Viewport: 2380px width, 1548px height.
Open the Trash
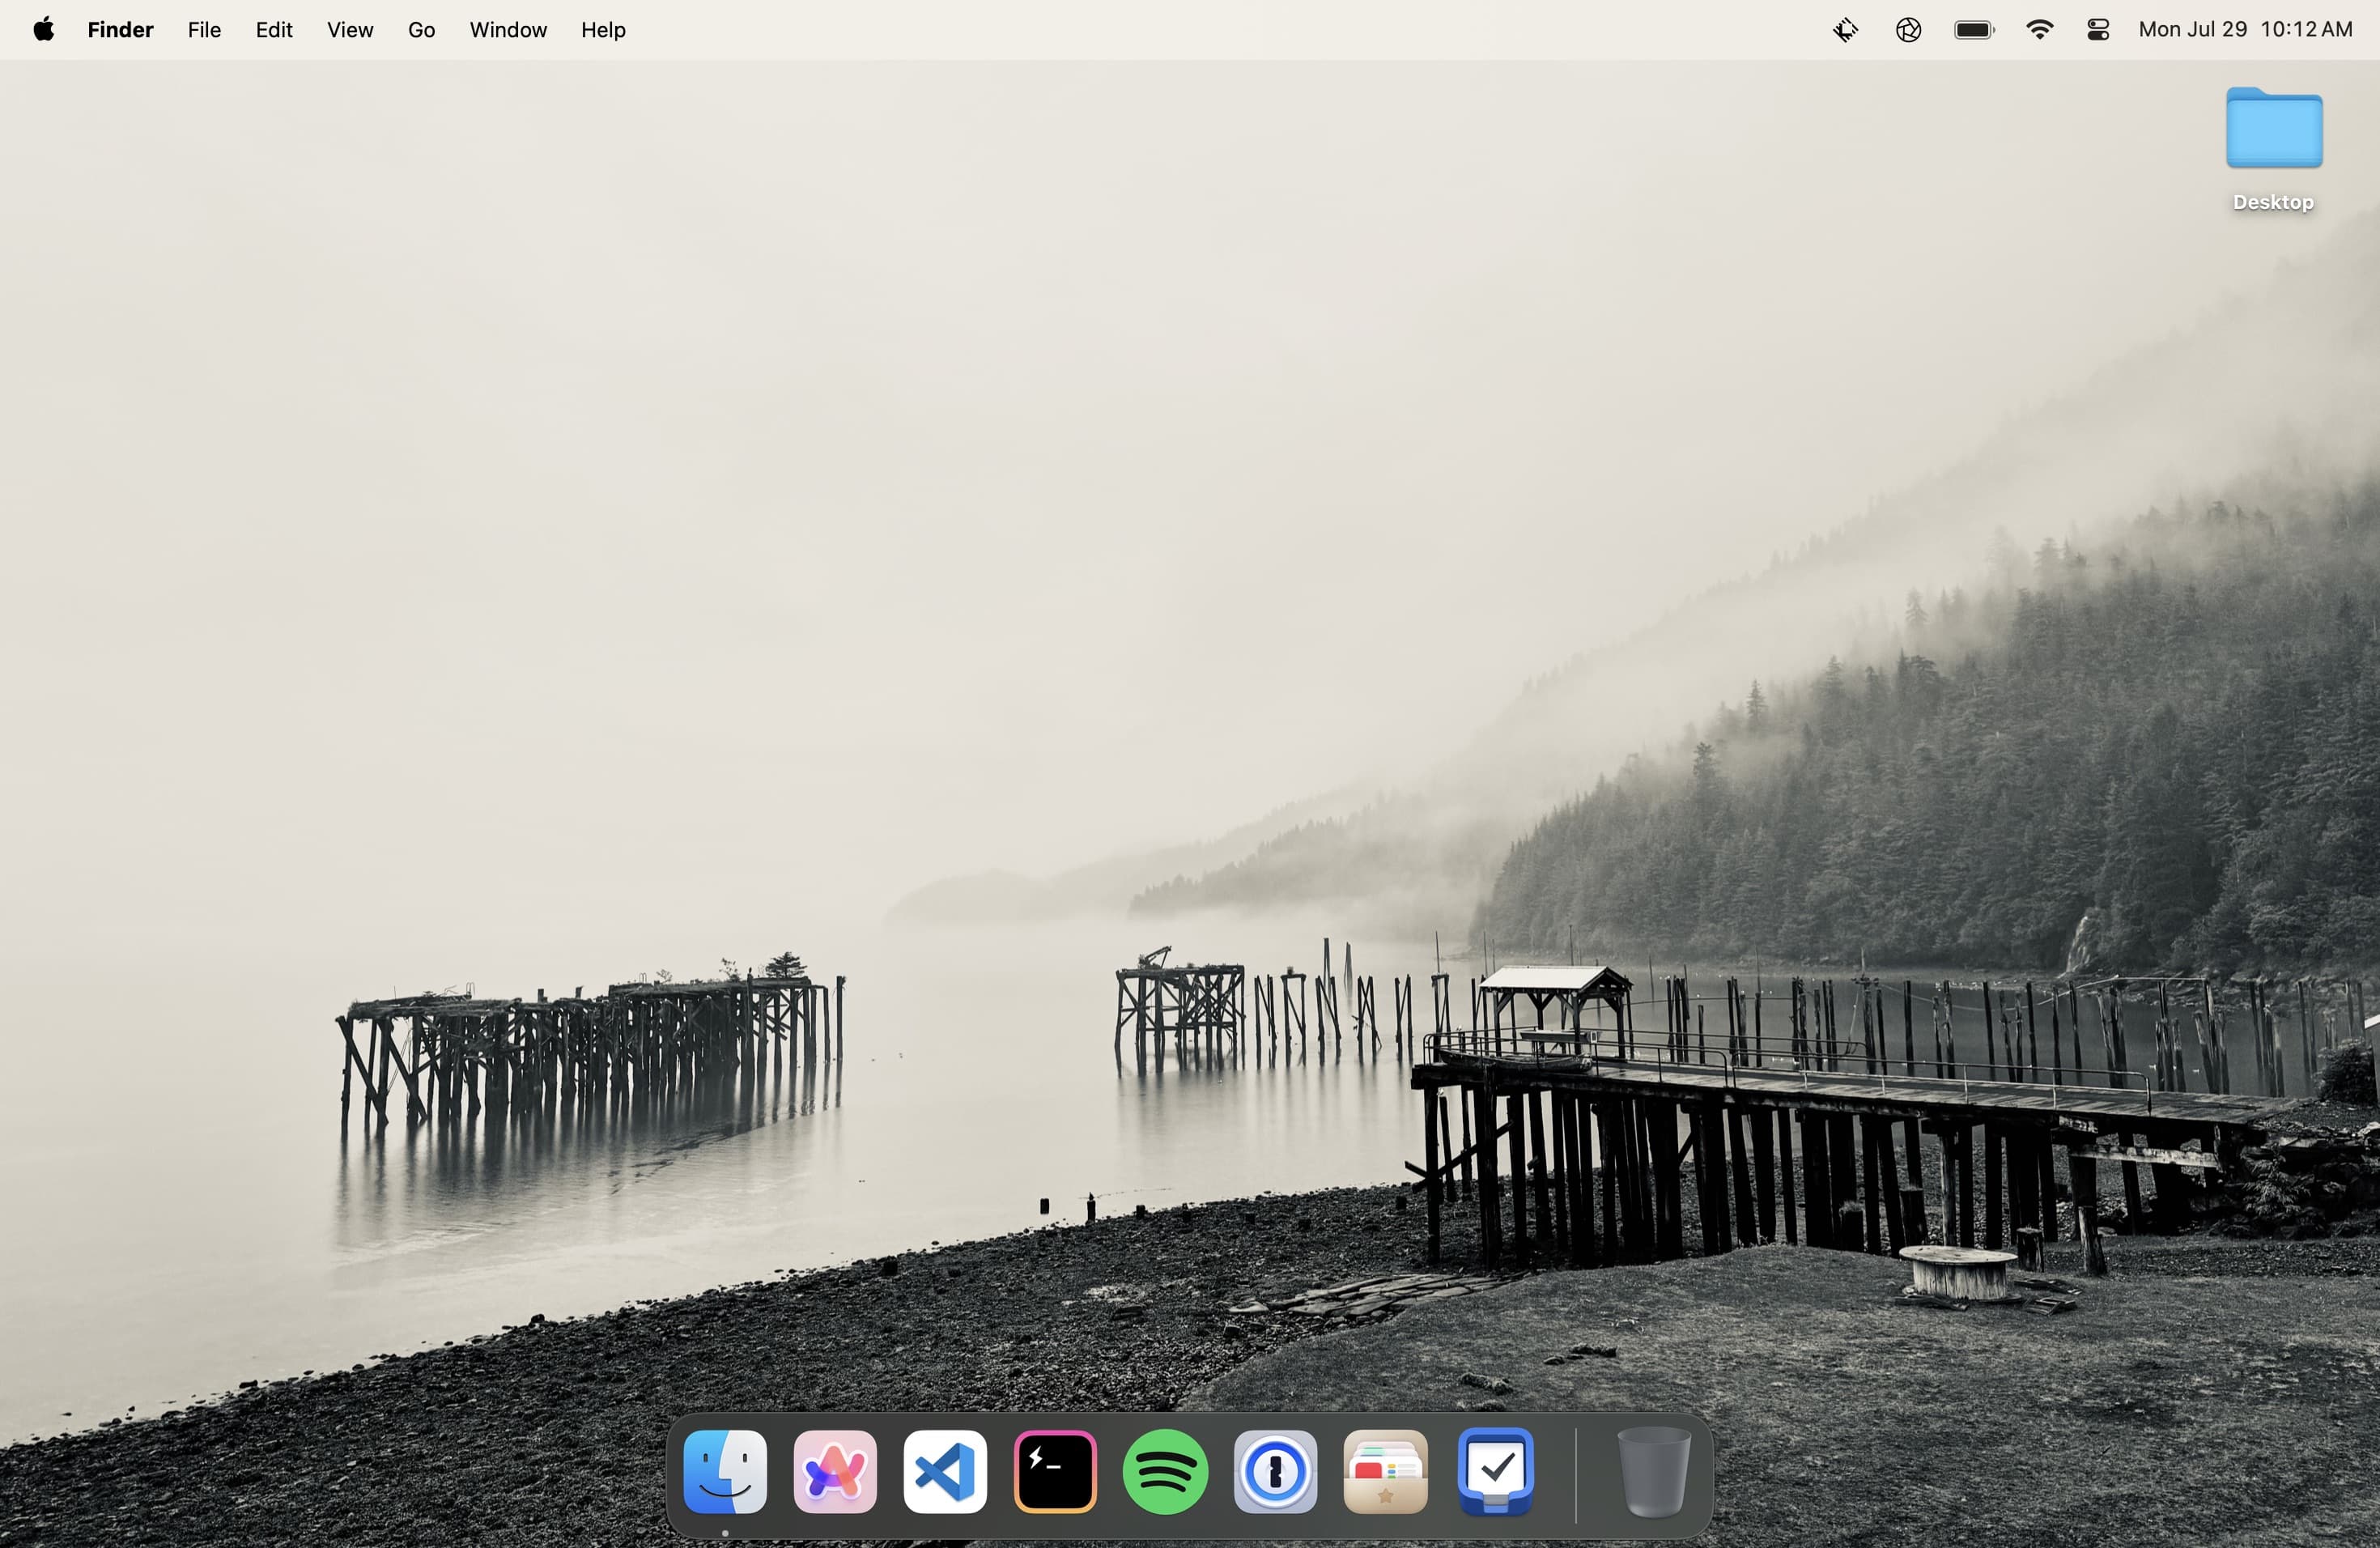(x=1652, y=1470)
